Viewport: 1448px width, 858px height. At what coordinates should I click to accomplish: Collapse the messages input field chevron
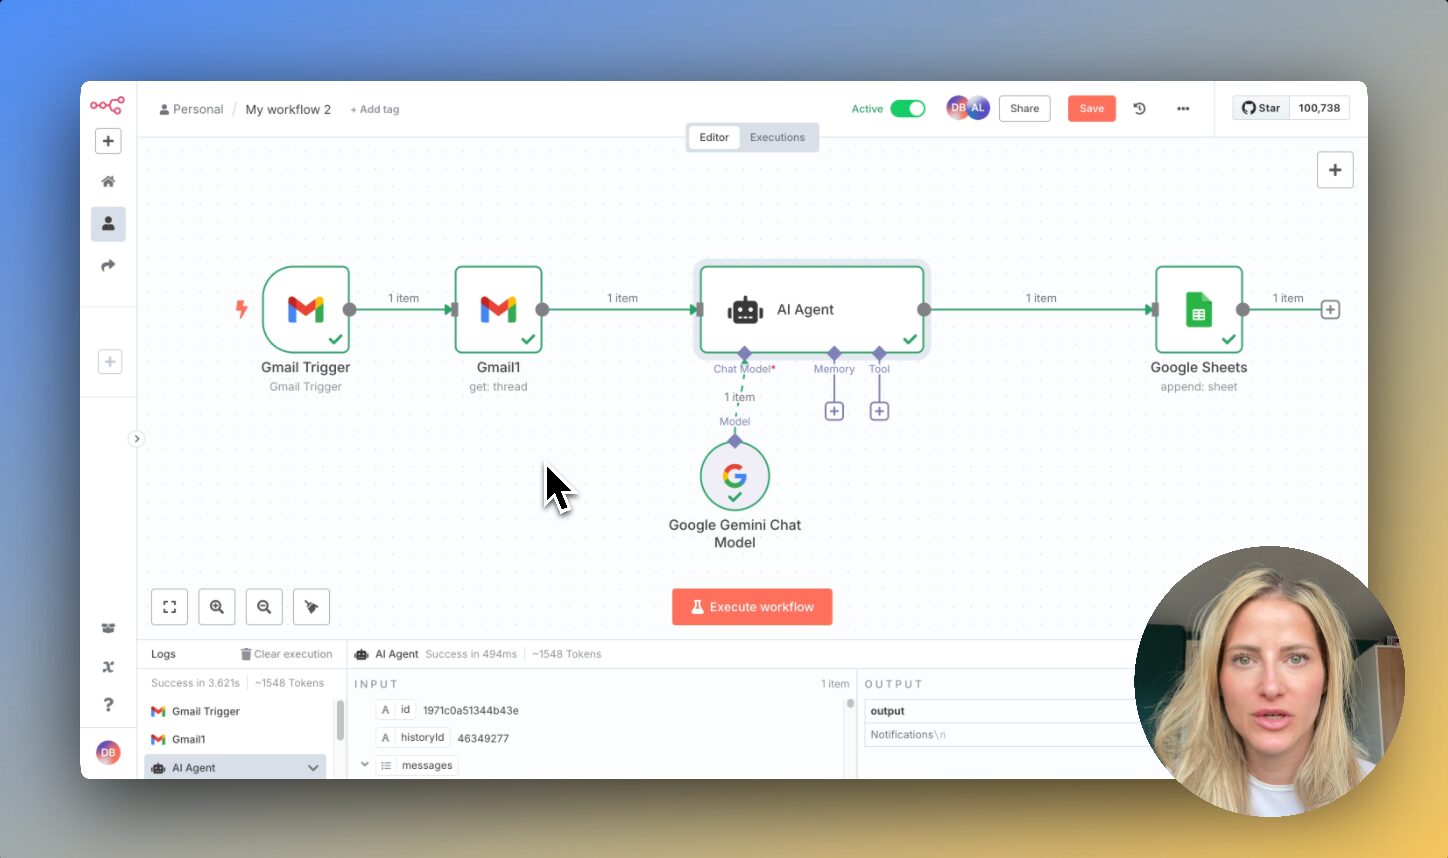click(x=364, y=765)
